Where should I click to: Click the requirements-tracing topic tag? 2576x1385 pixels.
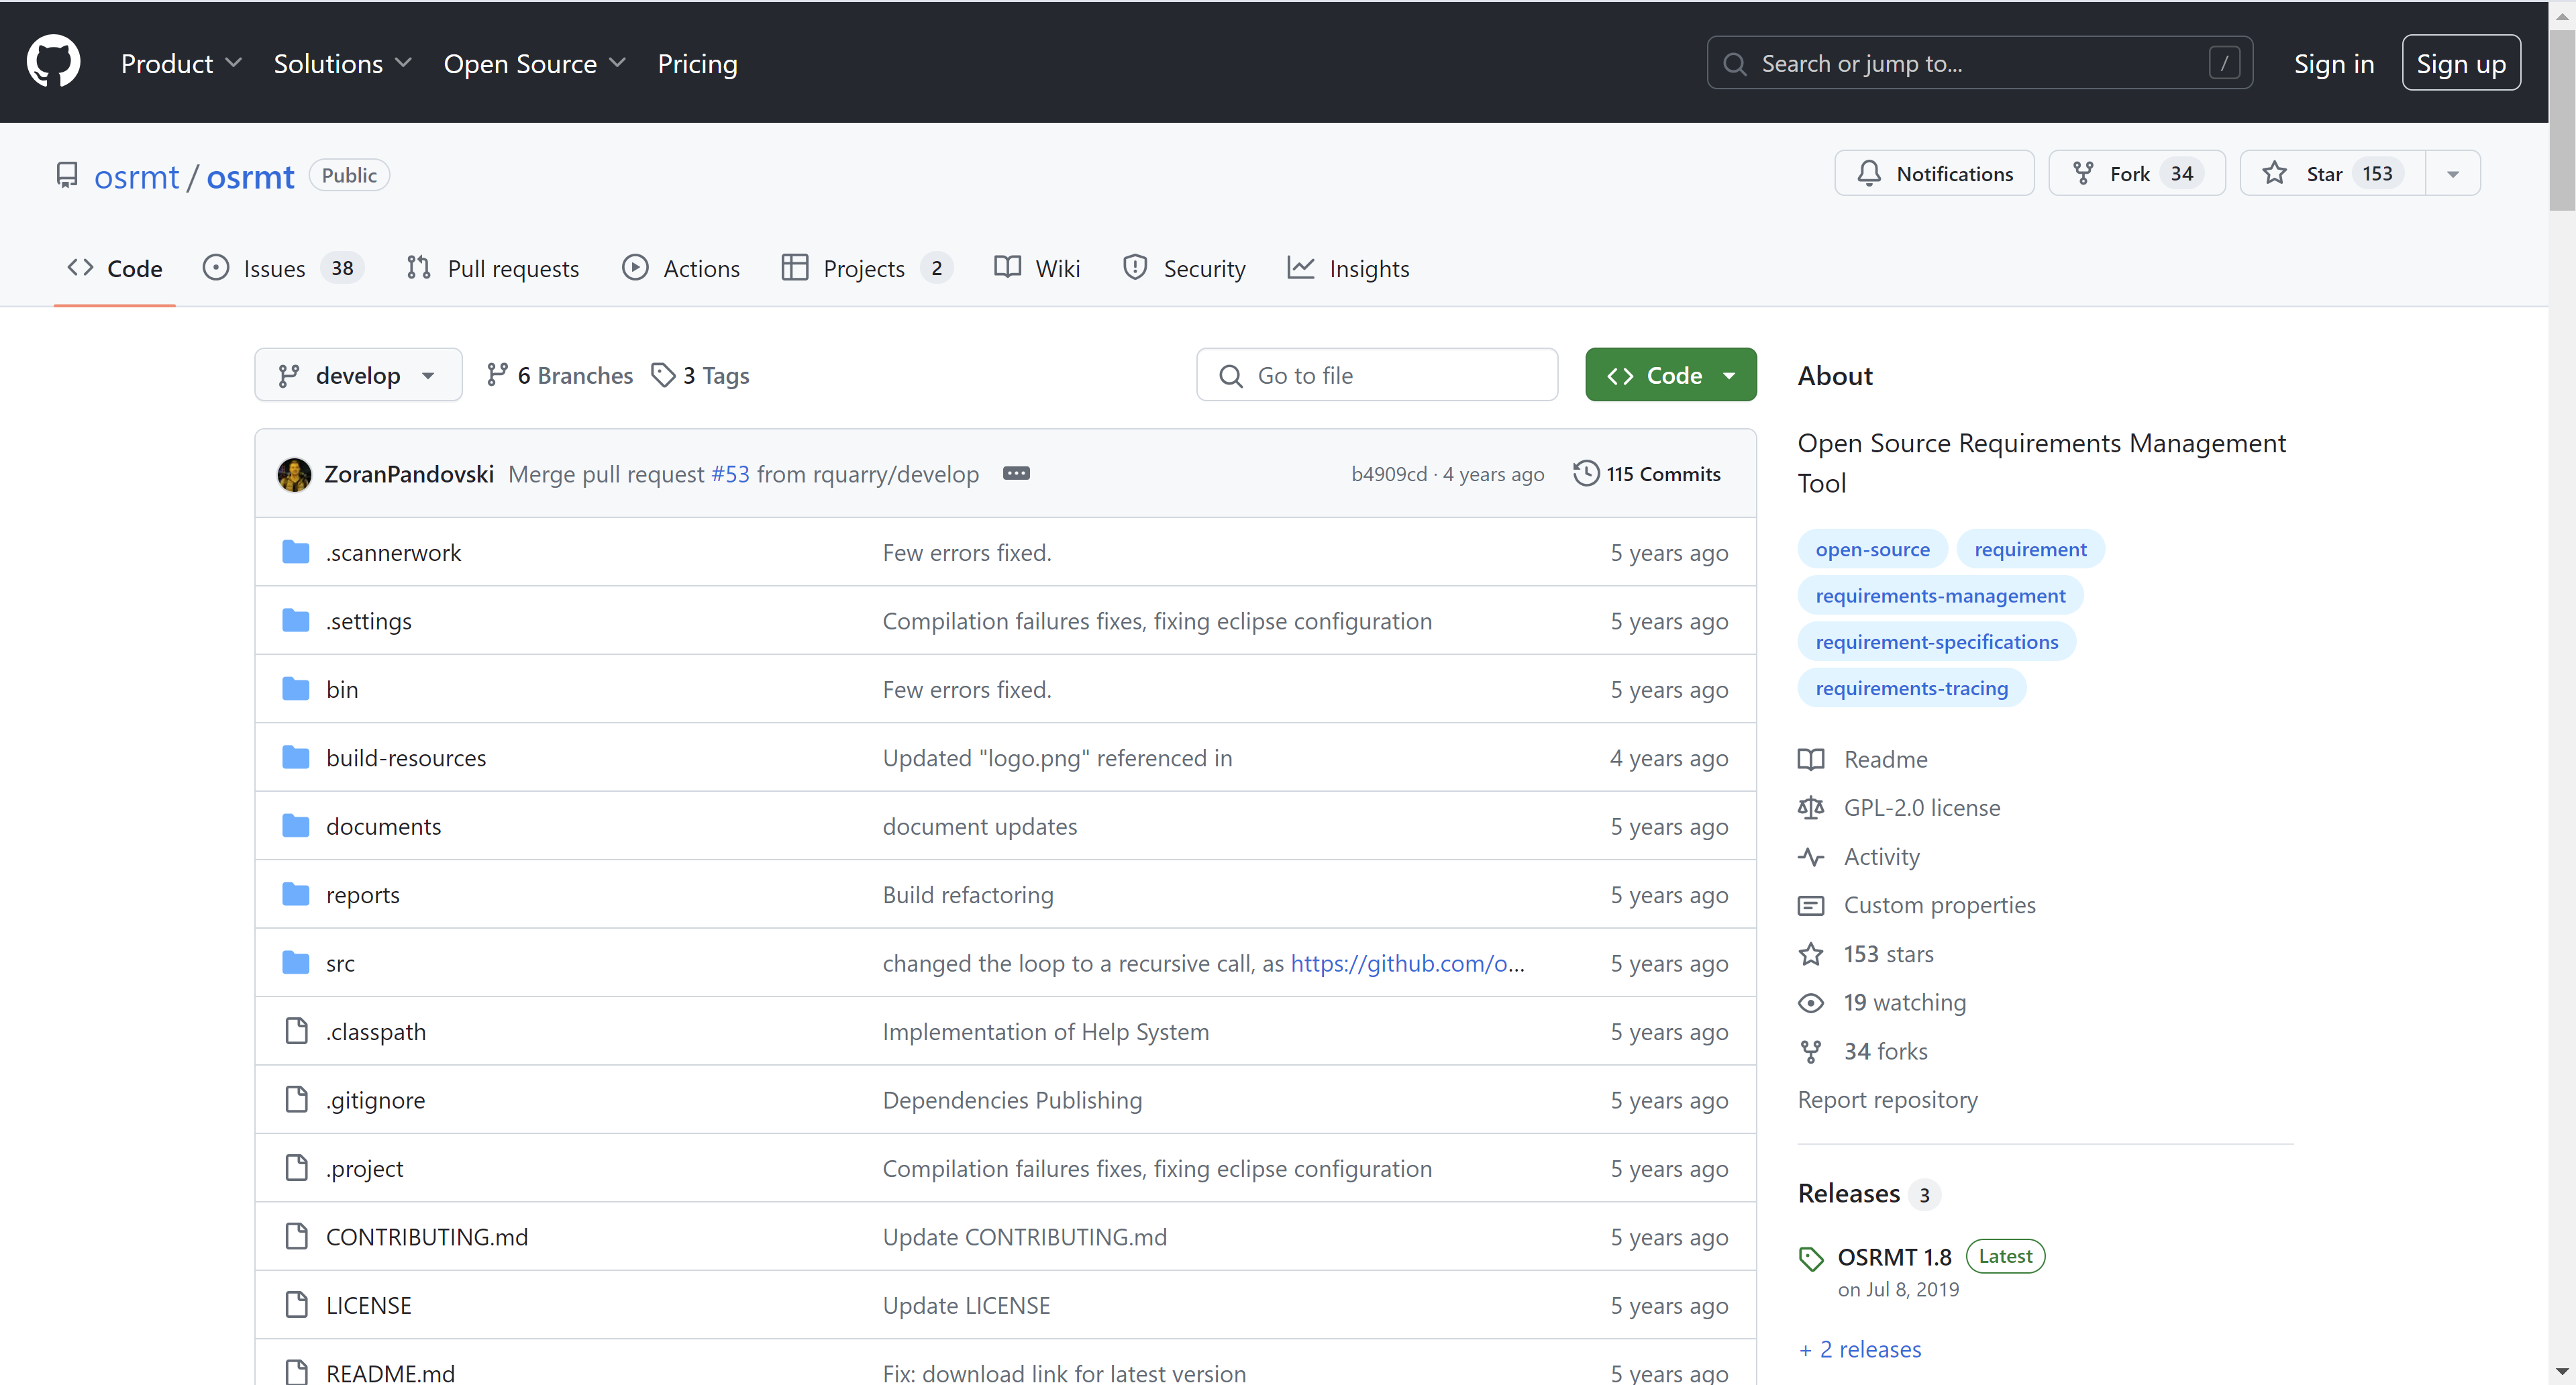click(x=1911, y=688)
